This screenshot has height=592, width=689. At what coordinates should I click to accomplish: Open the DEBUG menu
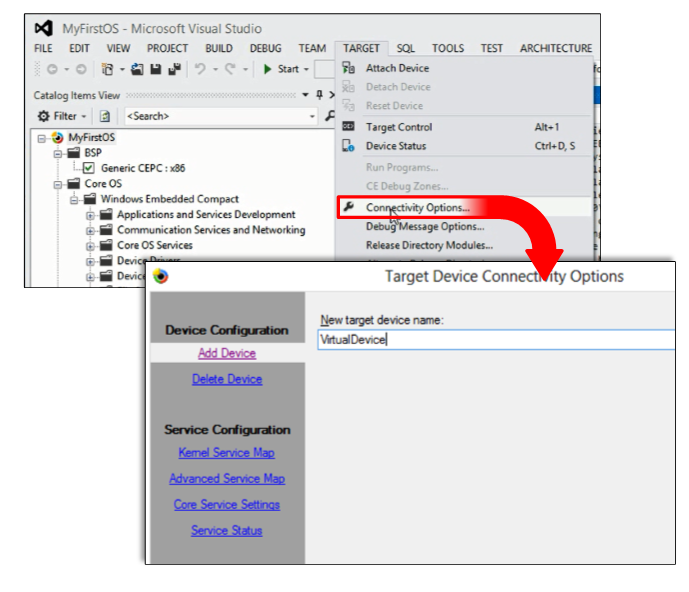265,48
